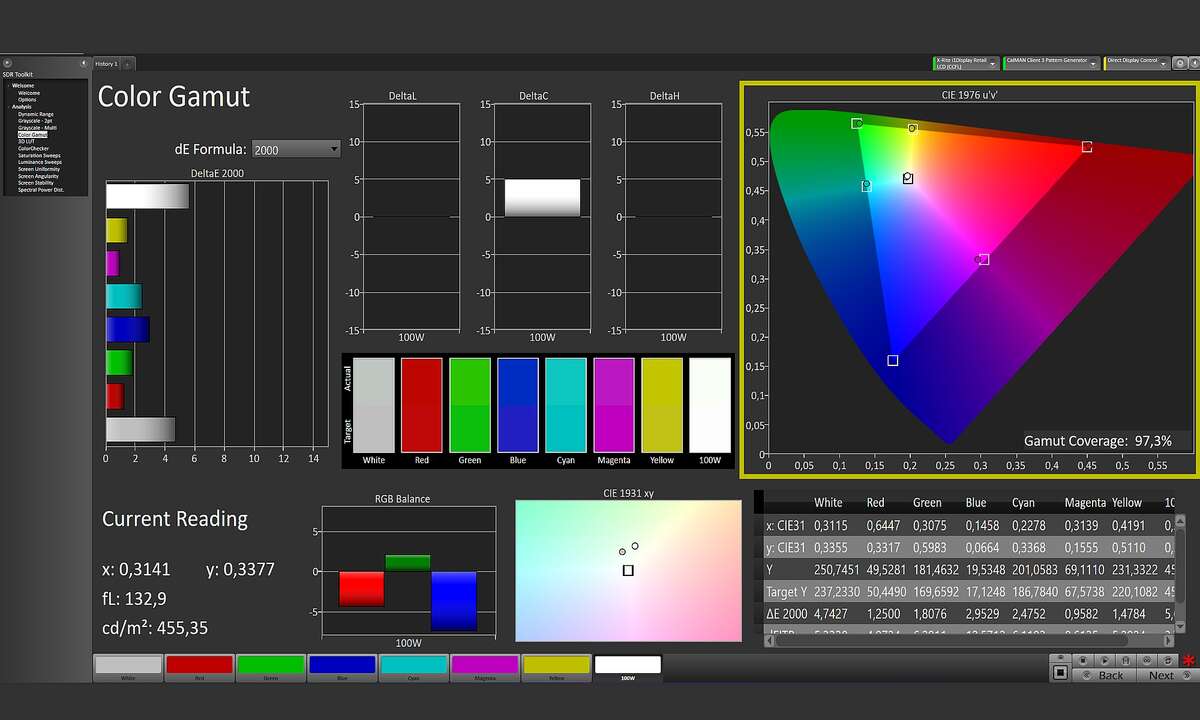The image size is (1200, 720).
Task: Open Luminance Sweeps in the workflow tree
Action: [x=40, y=162]
